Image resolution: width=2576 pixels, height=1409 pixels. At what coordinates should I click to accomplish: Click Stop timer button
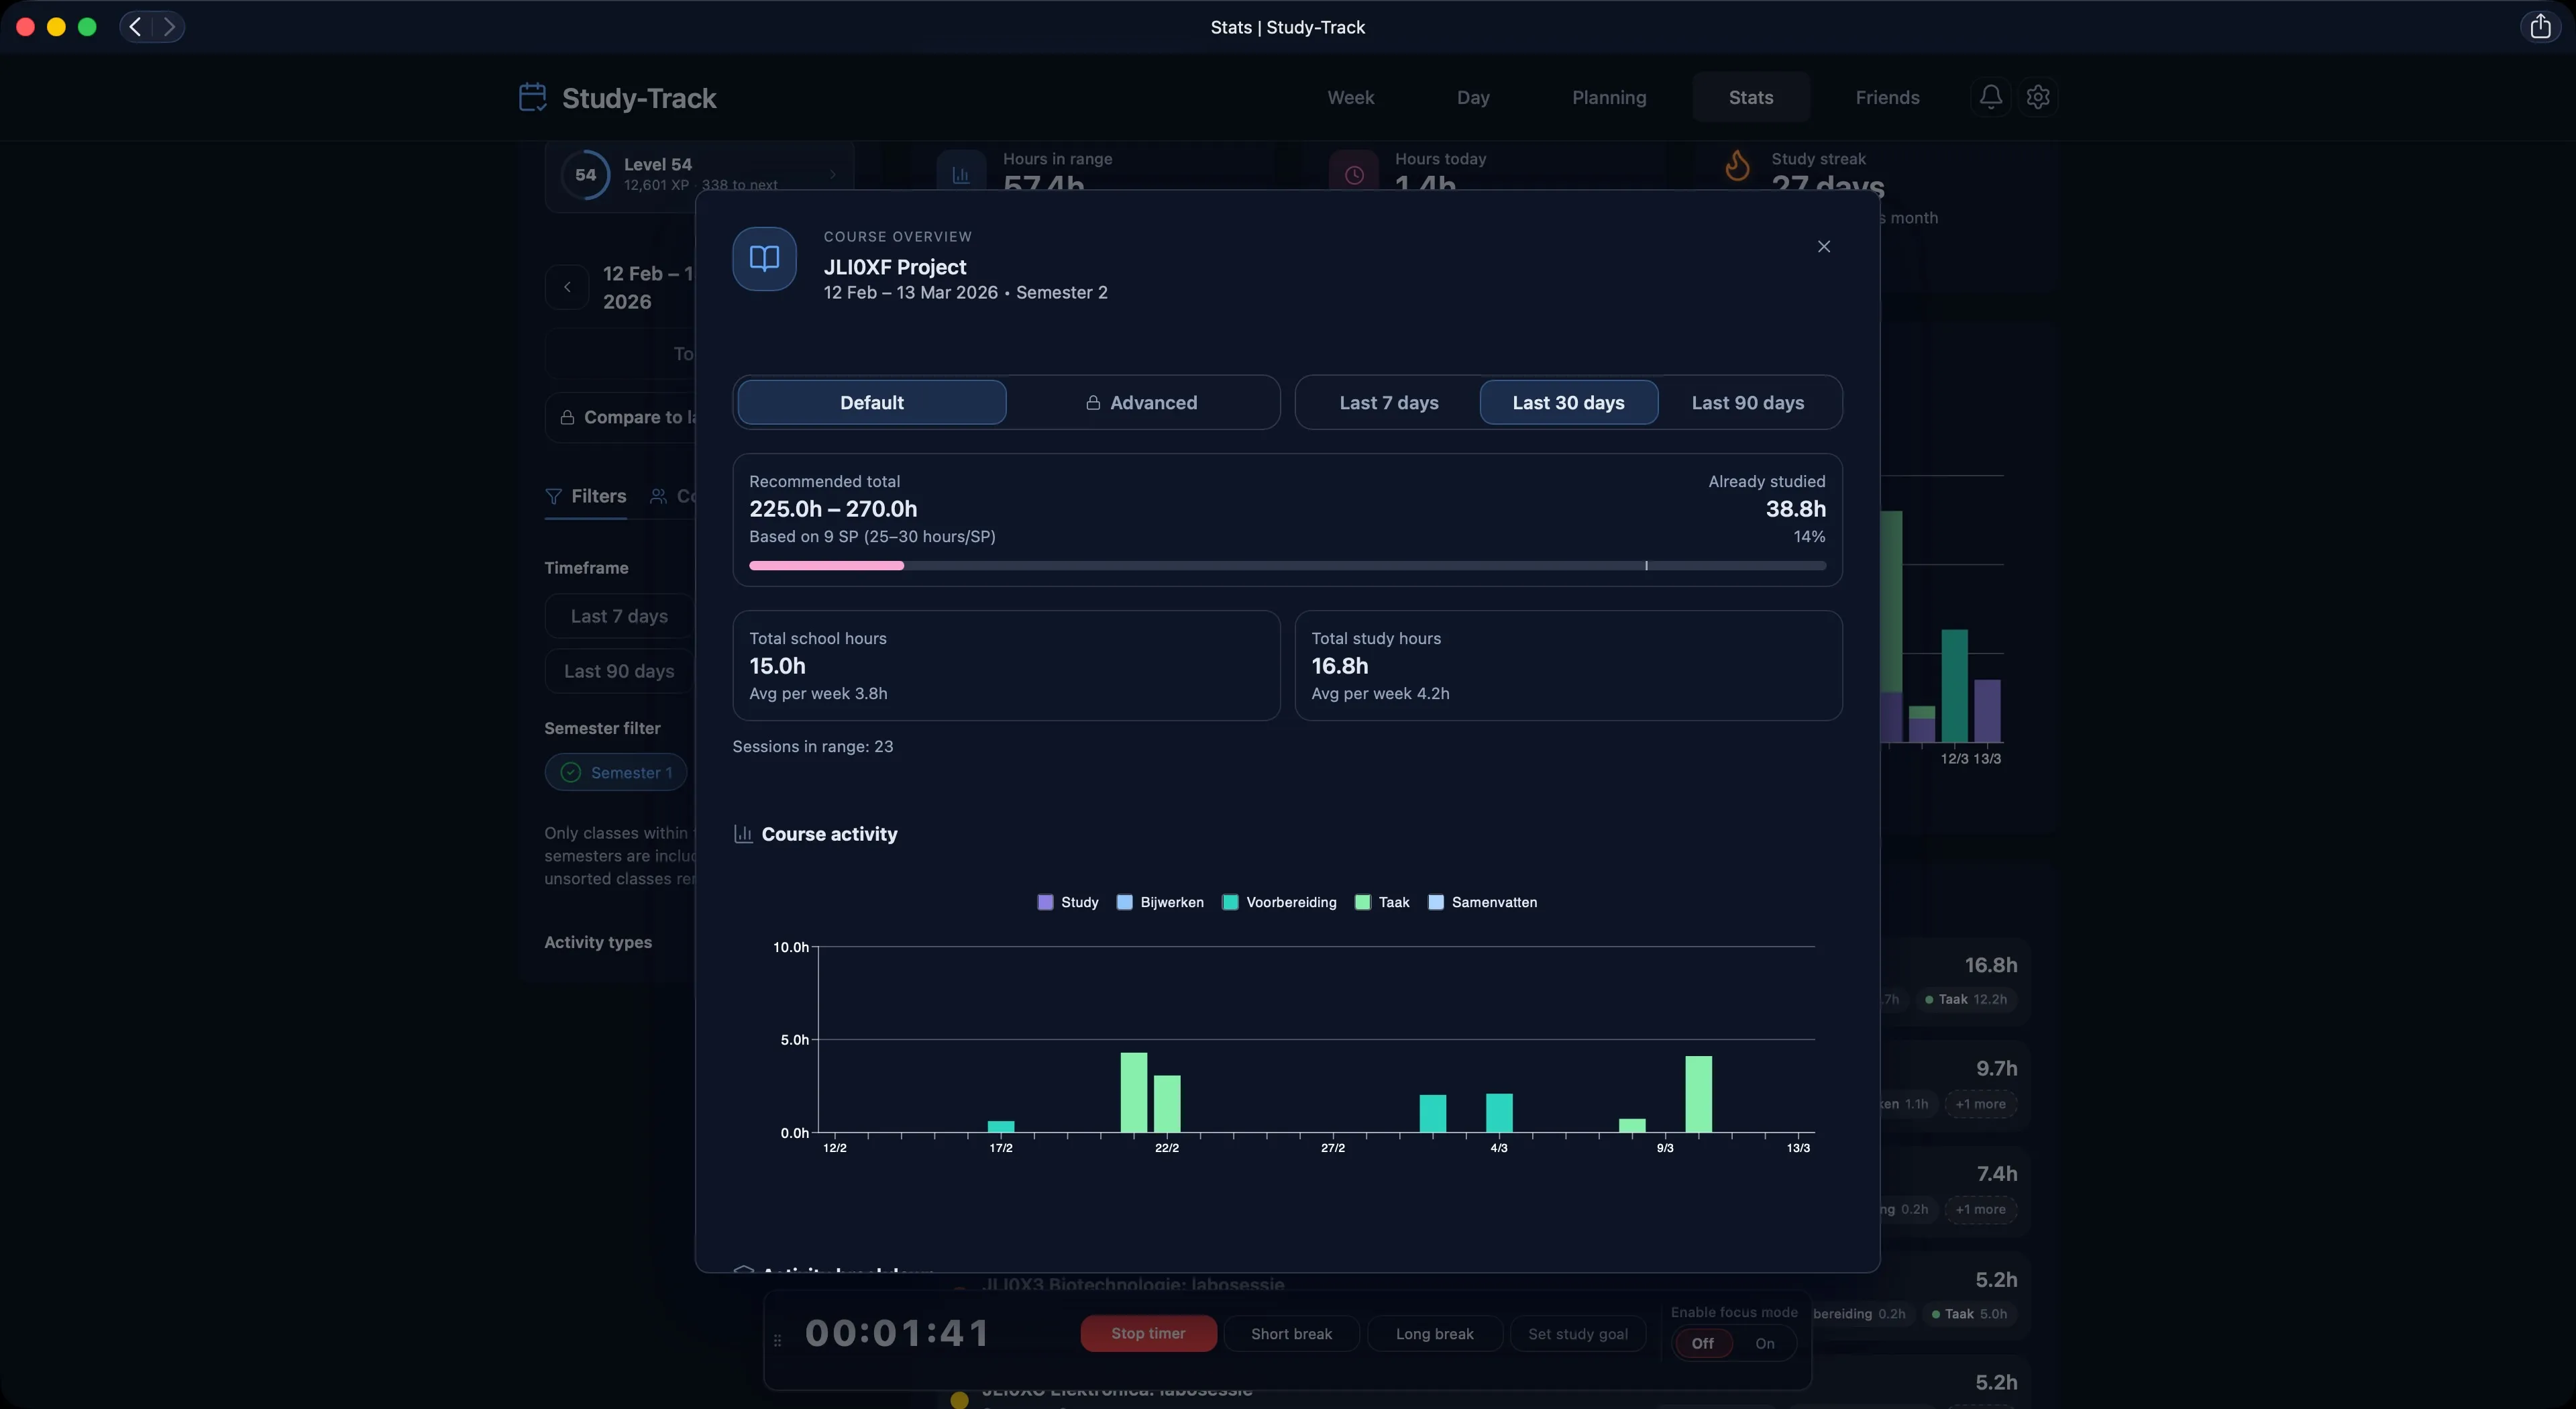coord(1148,1333)
